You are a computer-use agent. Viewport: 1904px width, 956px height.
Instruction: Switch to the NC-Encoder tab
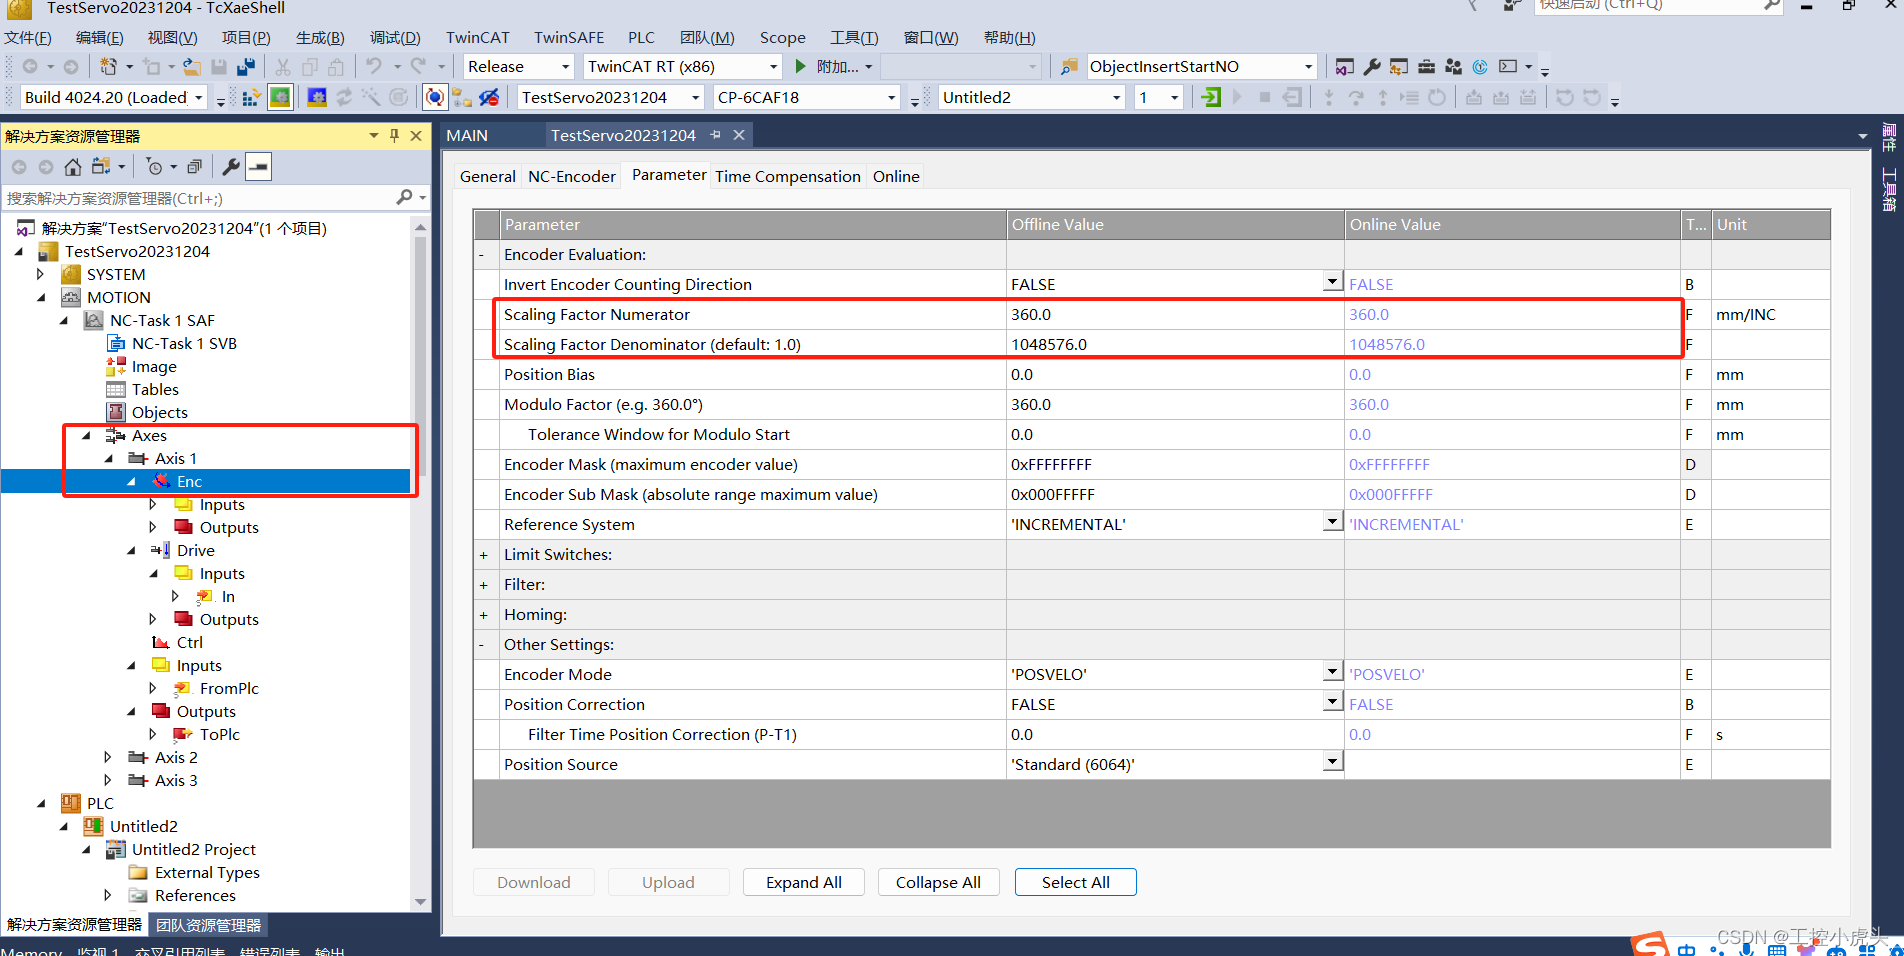point(571,176)
